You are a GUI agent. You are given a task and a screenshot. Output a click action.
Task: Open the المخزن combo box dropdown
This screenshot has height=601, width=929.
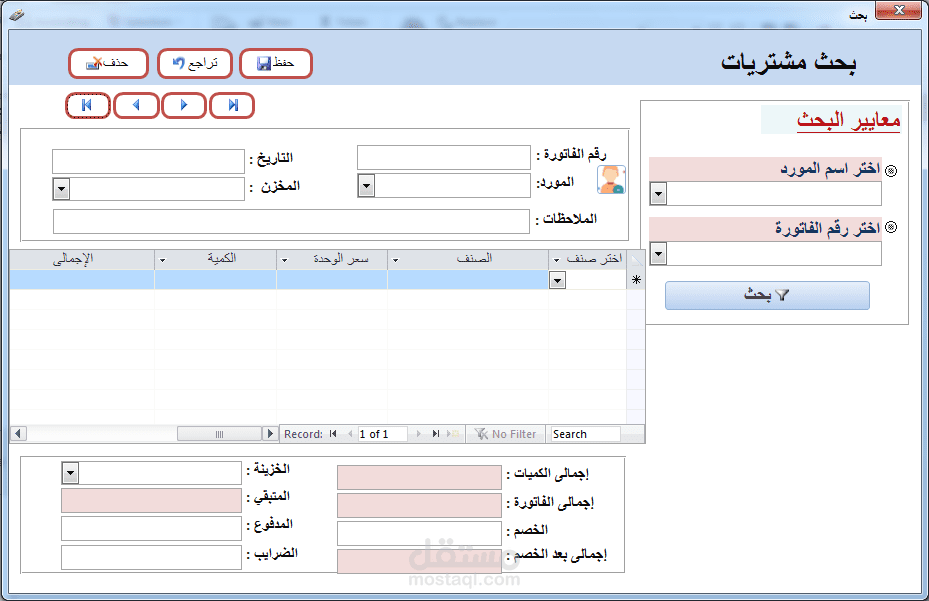click(x=61, y=188)
